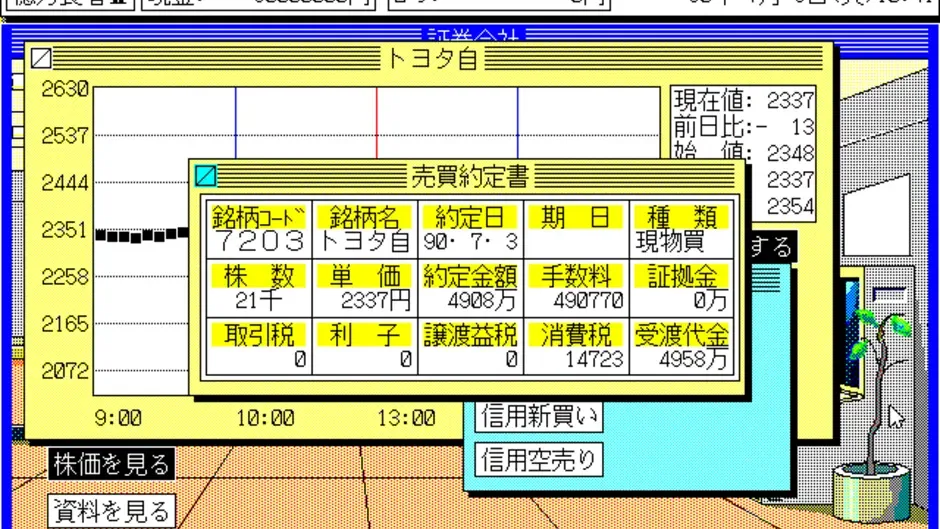Click the 9:00 time axis label
Image resolution: width=940 pixels, height=529 pixels.
coord(118,418)
